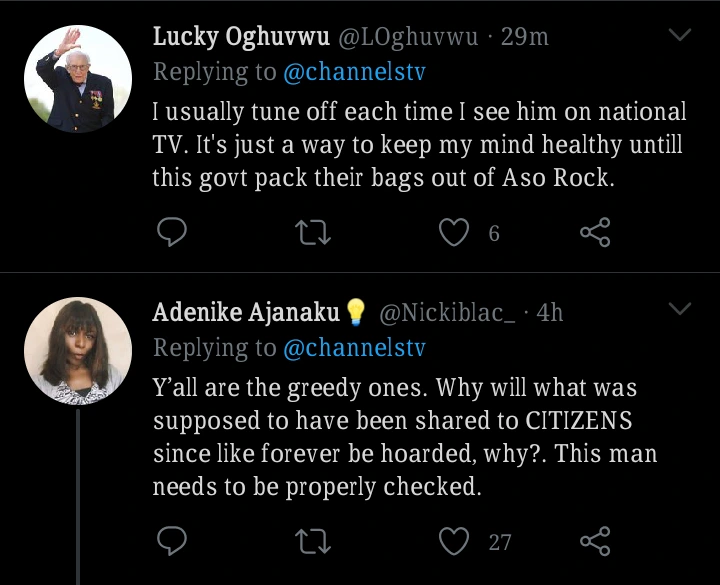The image size is (720, 585).
Task: Reply to Adenike Ajanaku's tweet
Action: 172,541
